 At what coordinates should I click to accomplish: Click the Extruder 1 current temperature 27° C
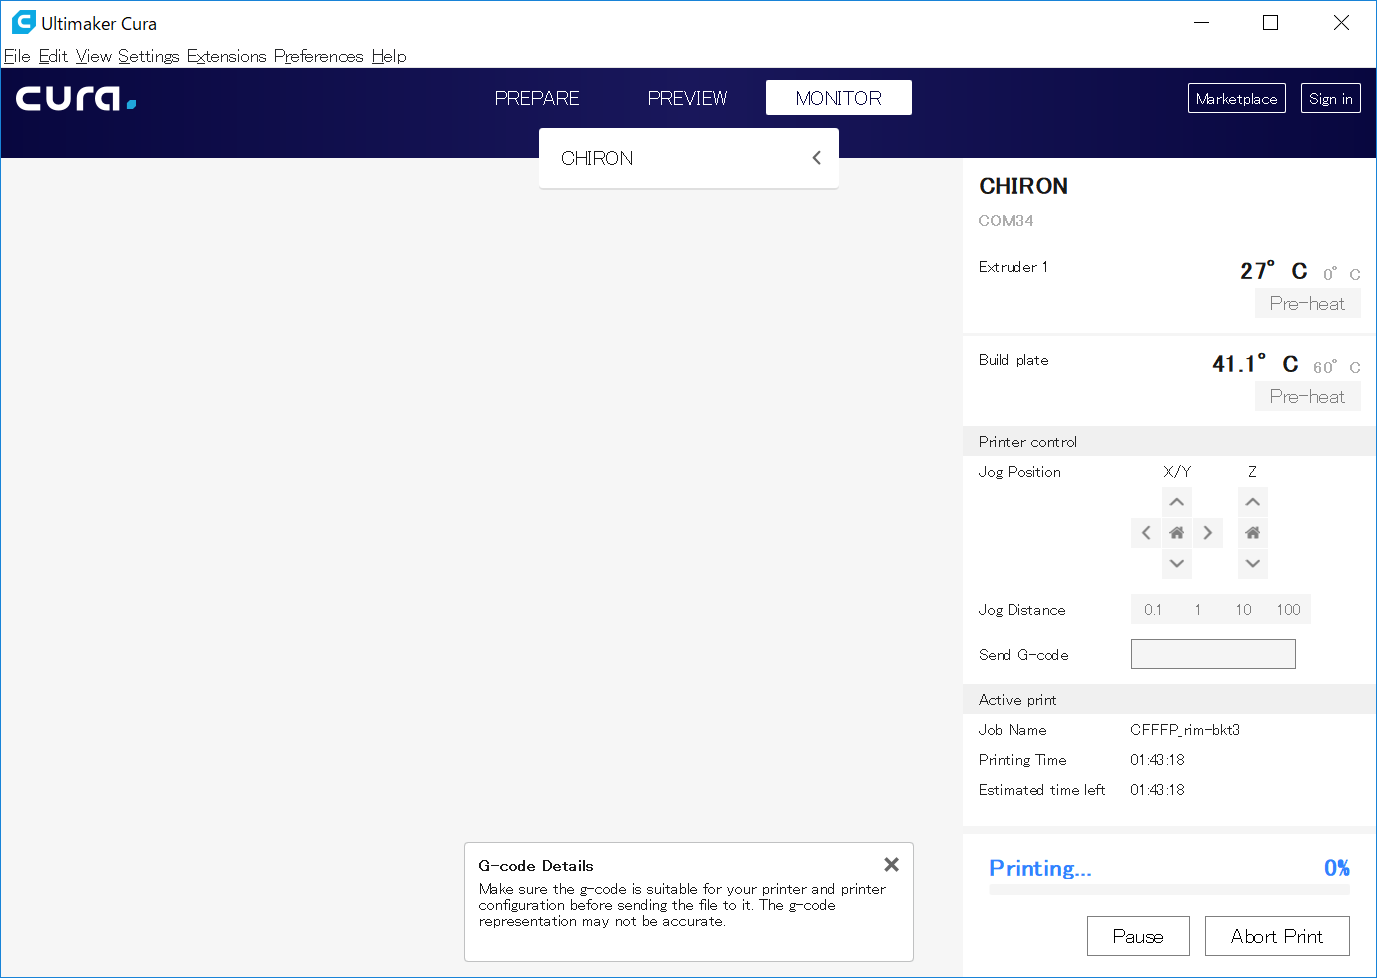[x=1274, y=271]
